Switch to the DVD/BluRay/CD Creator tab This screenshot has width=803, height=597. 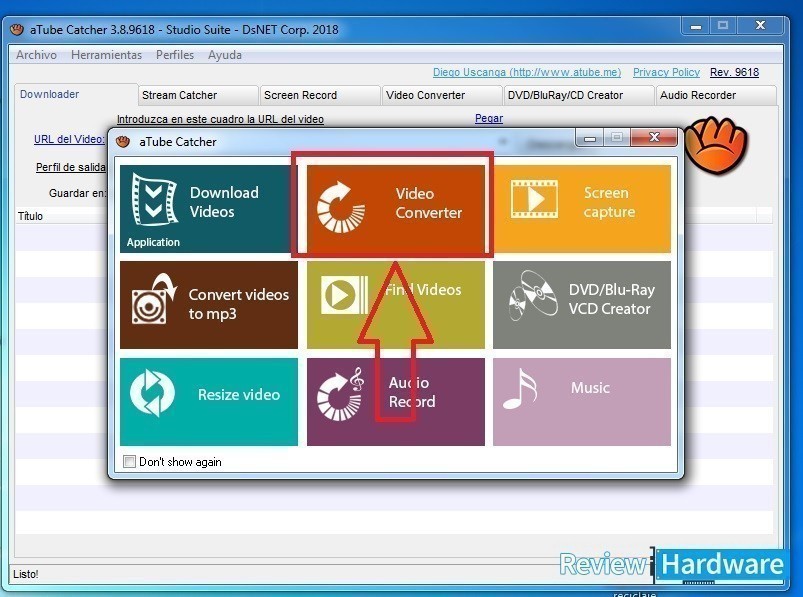[579, 95]
